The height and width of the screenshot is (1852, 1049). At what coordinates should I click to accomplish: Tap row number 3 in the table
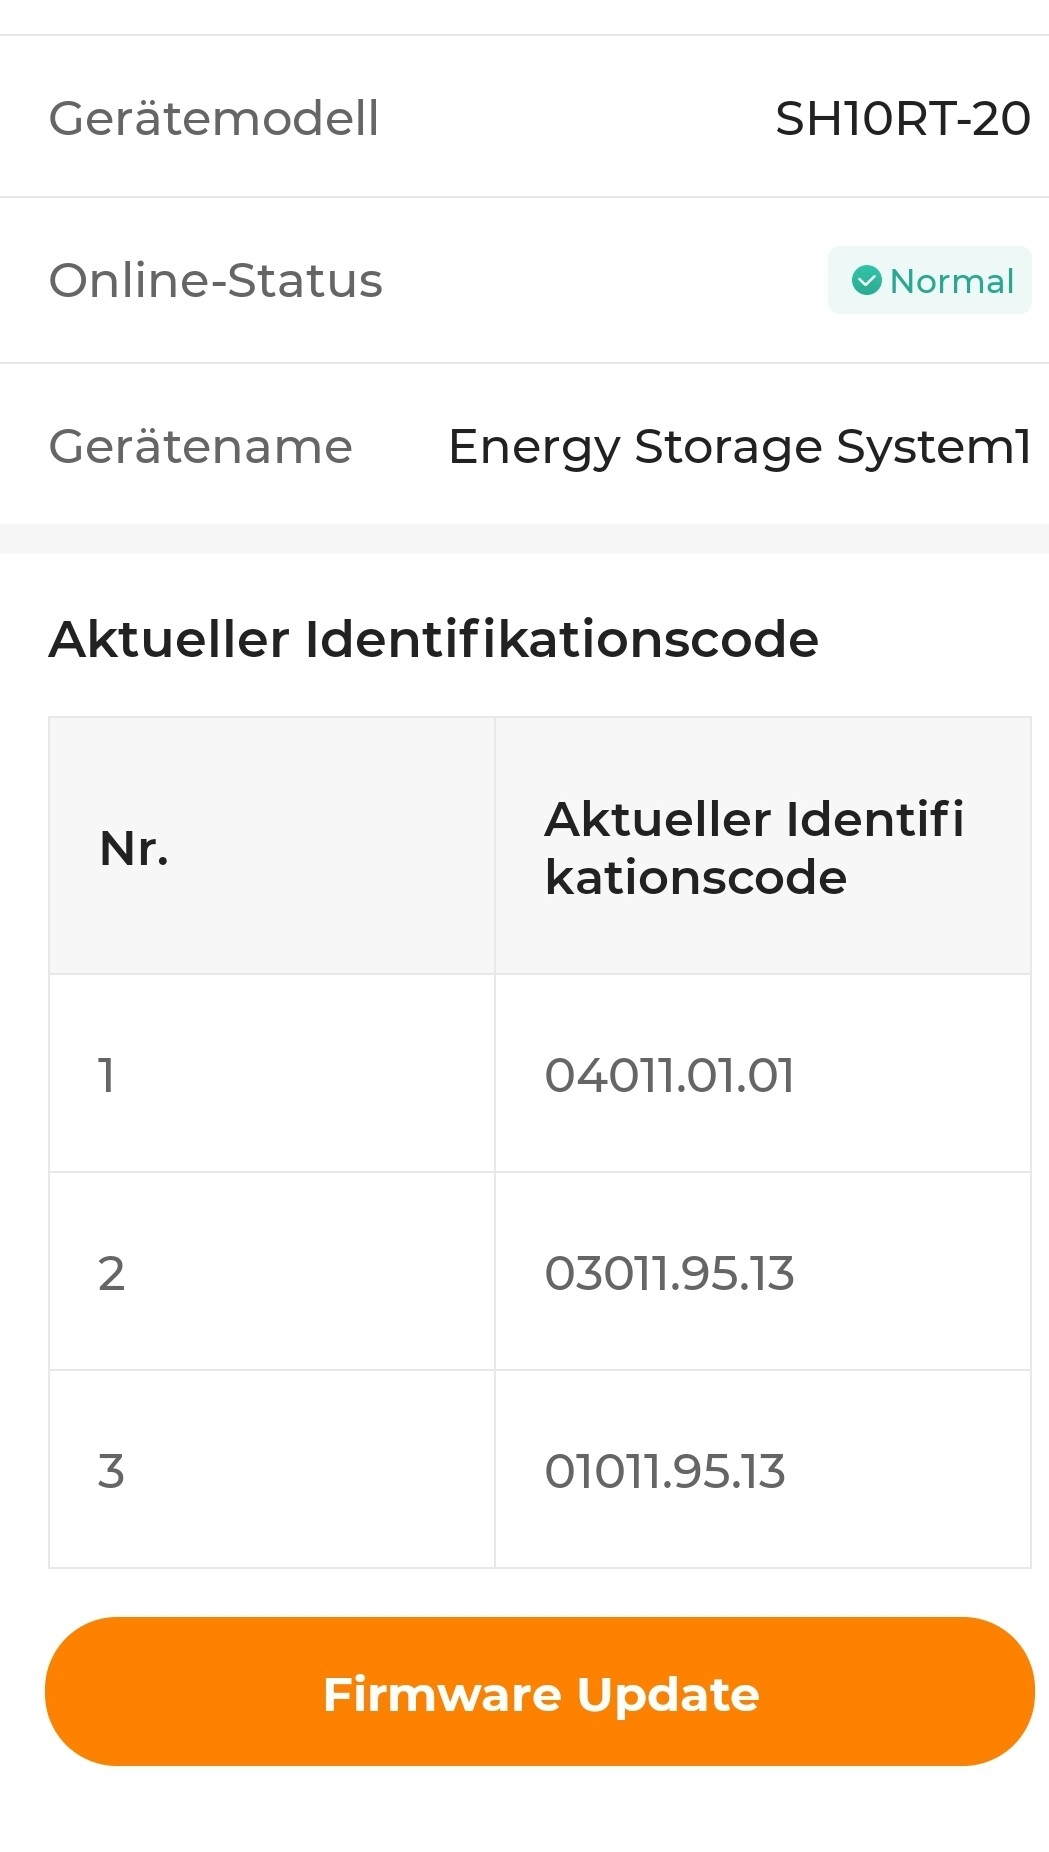[x=111, y=1472]
